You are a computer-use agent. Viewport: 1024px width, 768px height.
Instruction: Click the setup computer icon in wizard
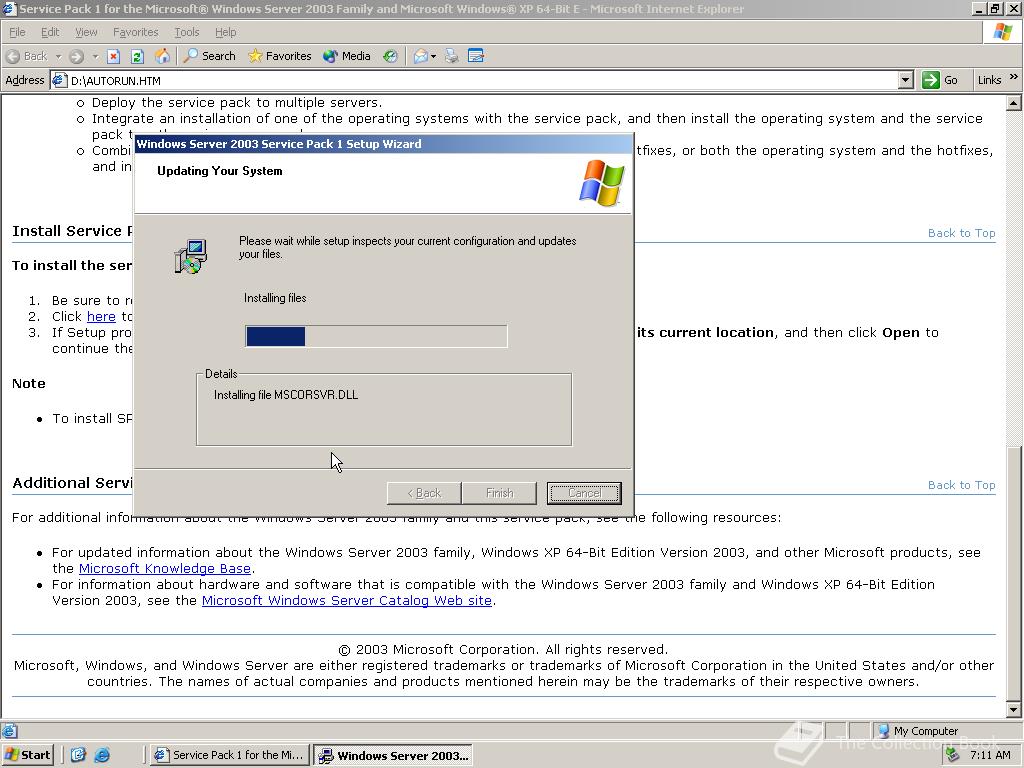click(191, 256)
